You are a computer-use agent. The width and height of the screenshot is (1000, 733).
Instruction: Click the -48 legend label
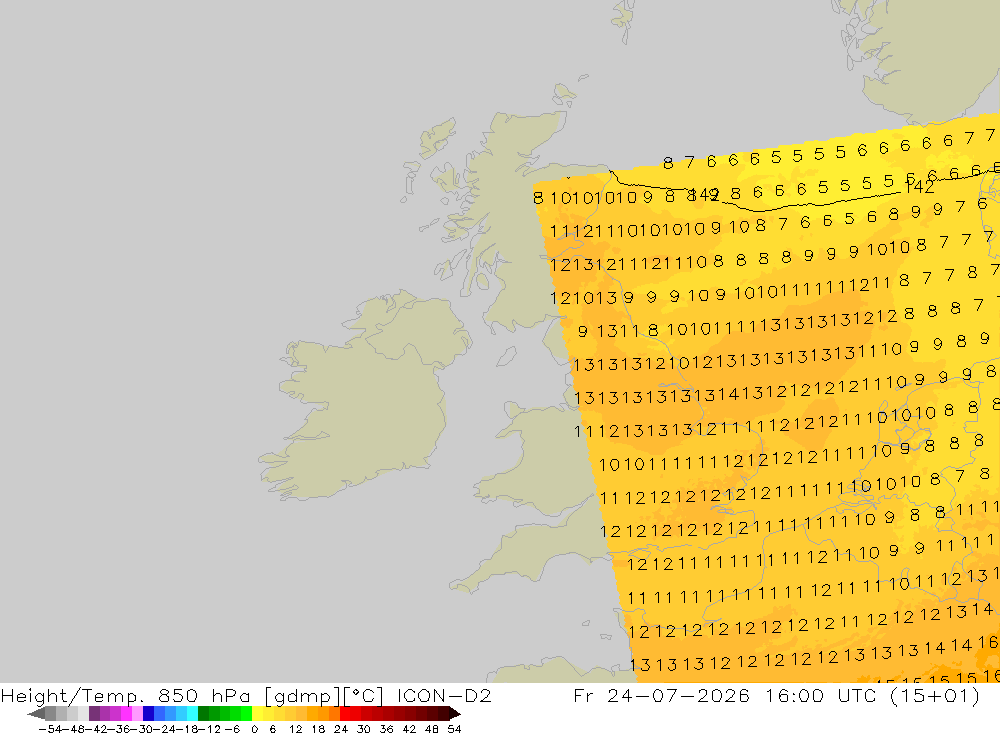click(x=73, y=729)
